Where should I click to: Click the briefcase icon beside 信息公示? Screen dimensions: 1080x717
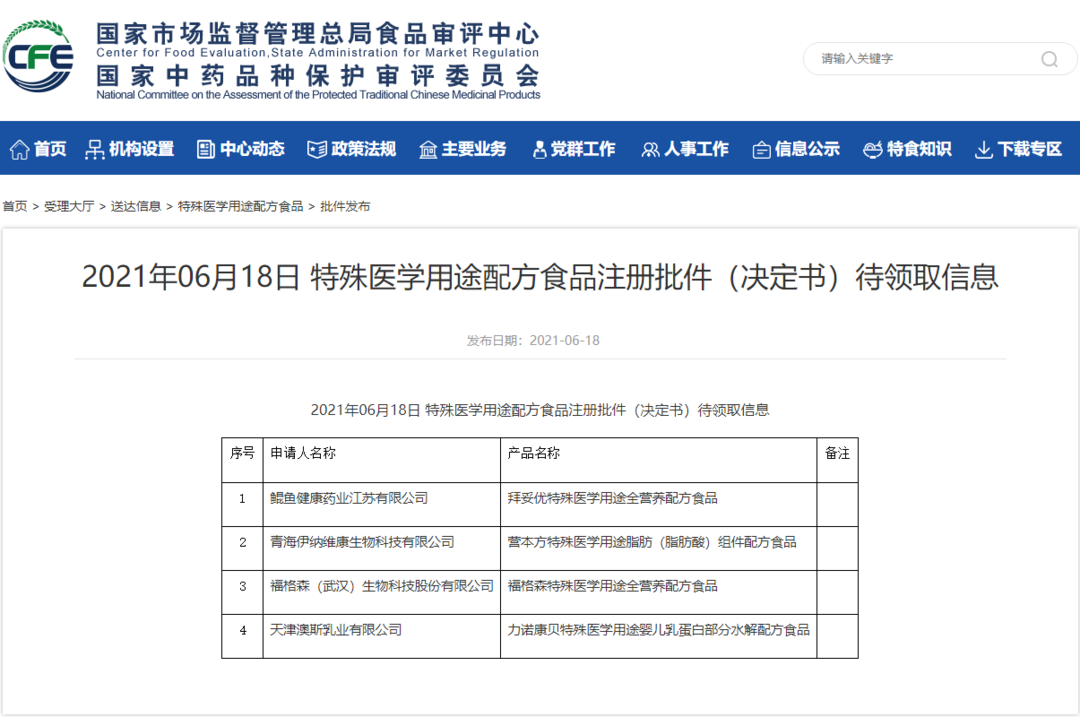tap(761, 149)
